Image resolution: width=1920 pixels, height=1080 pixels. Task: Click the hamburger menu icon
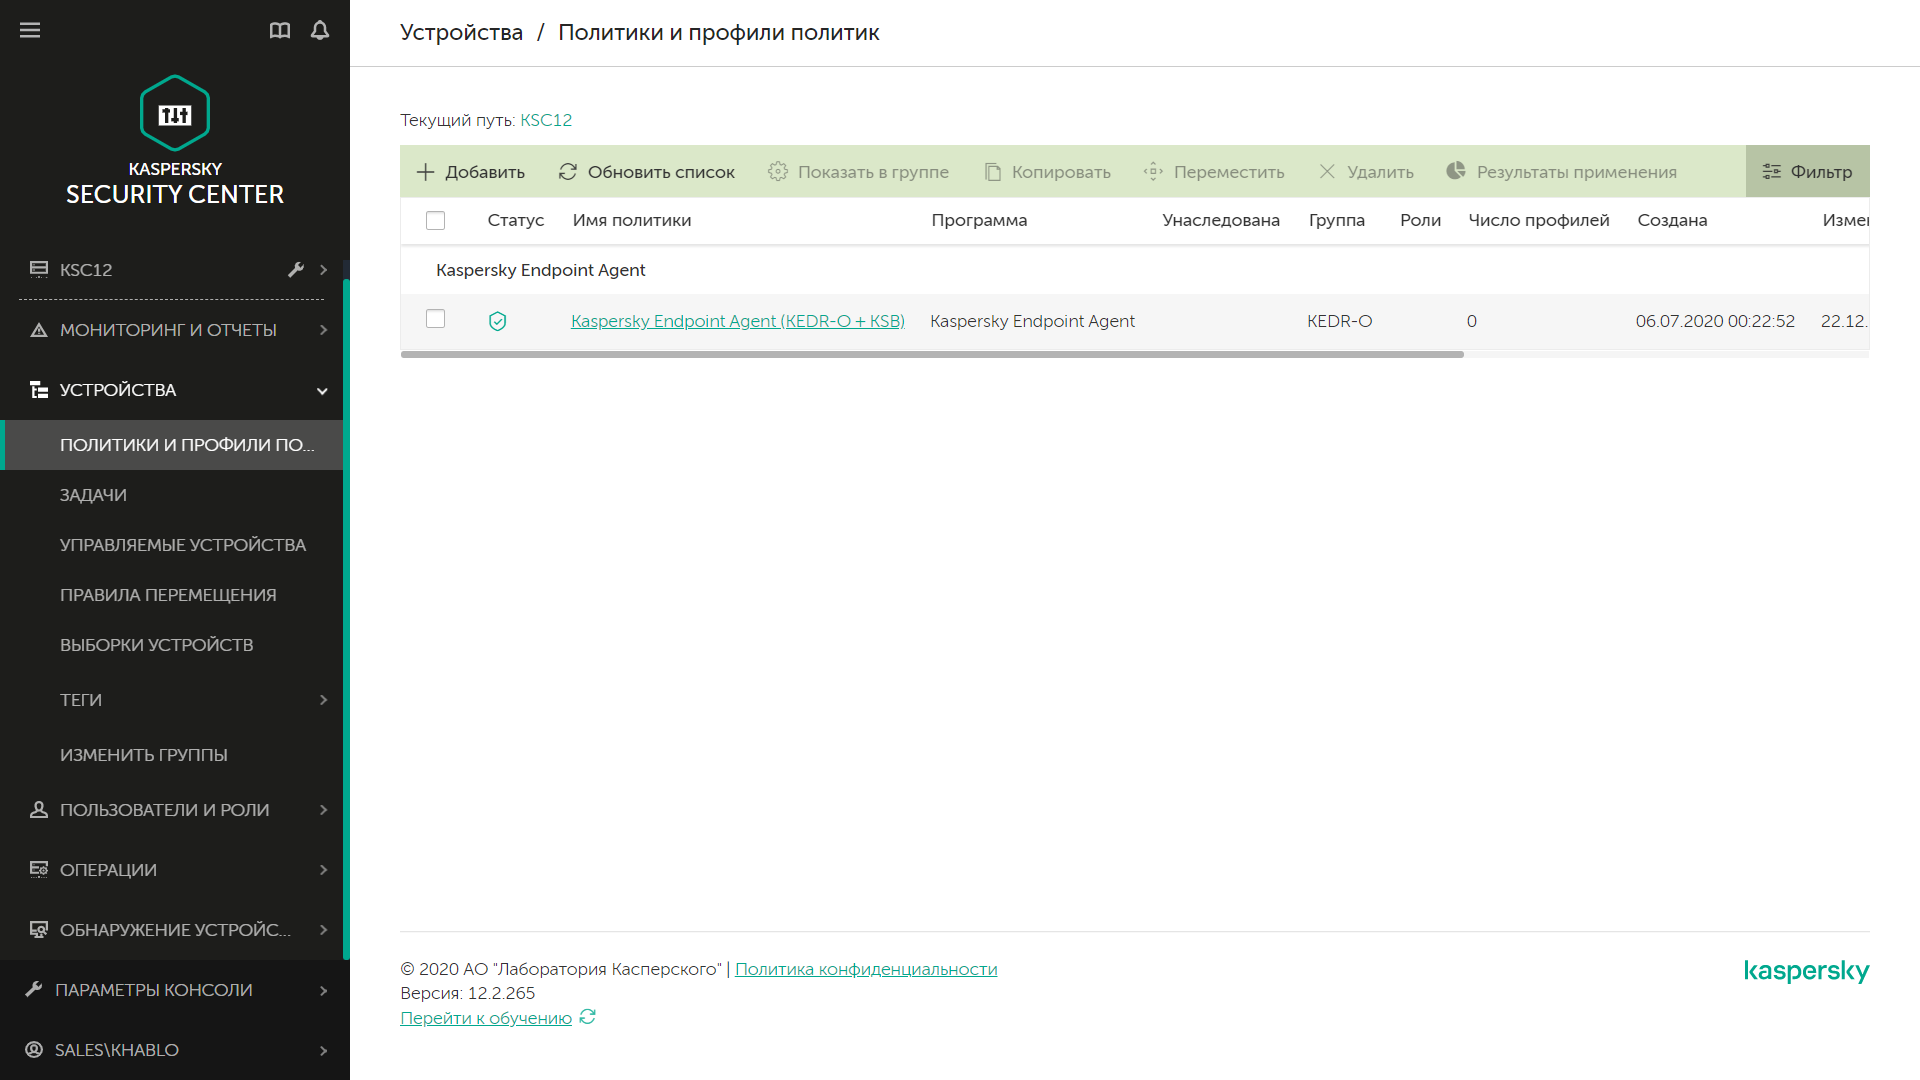point(30,30)
